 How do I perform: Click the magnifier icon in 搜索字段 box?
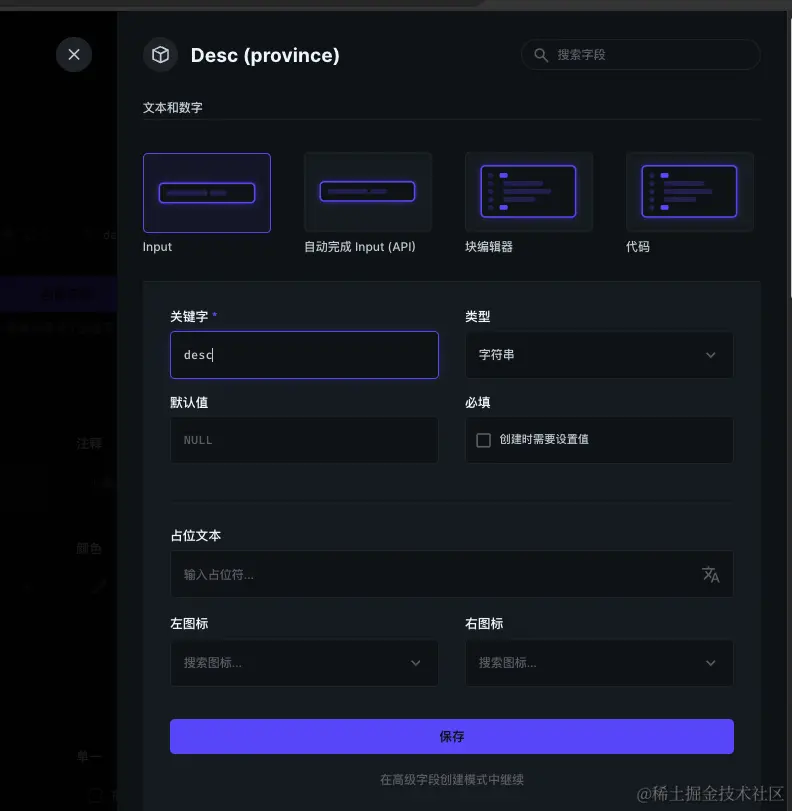click(541, 55)
